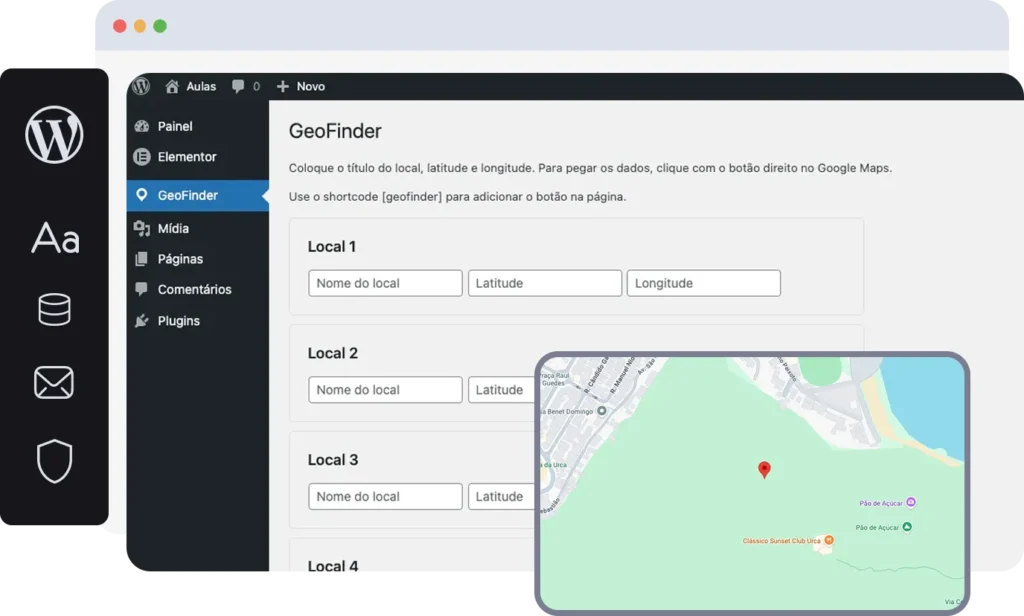The image size is (1024, 616).
Task: Click the Aa typography icon in the left panel
Action: pos(56,237)
